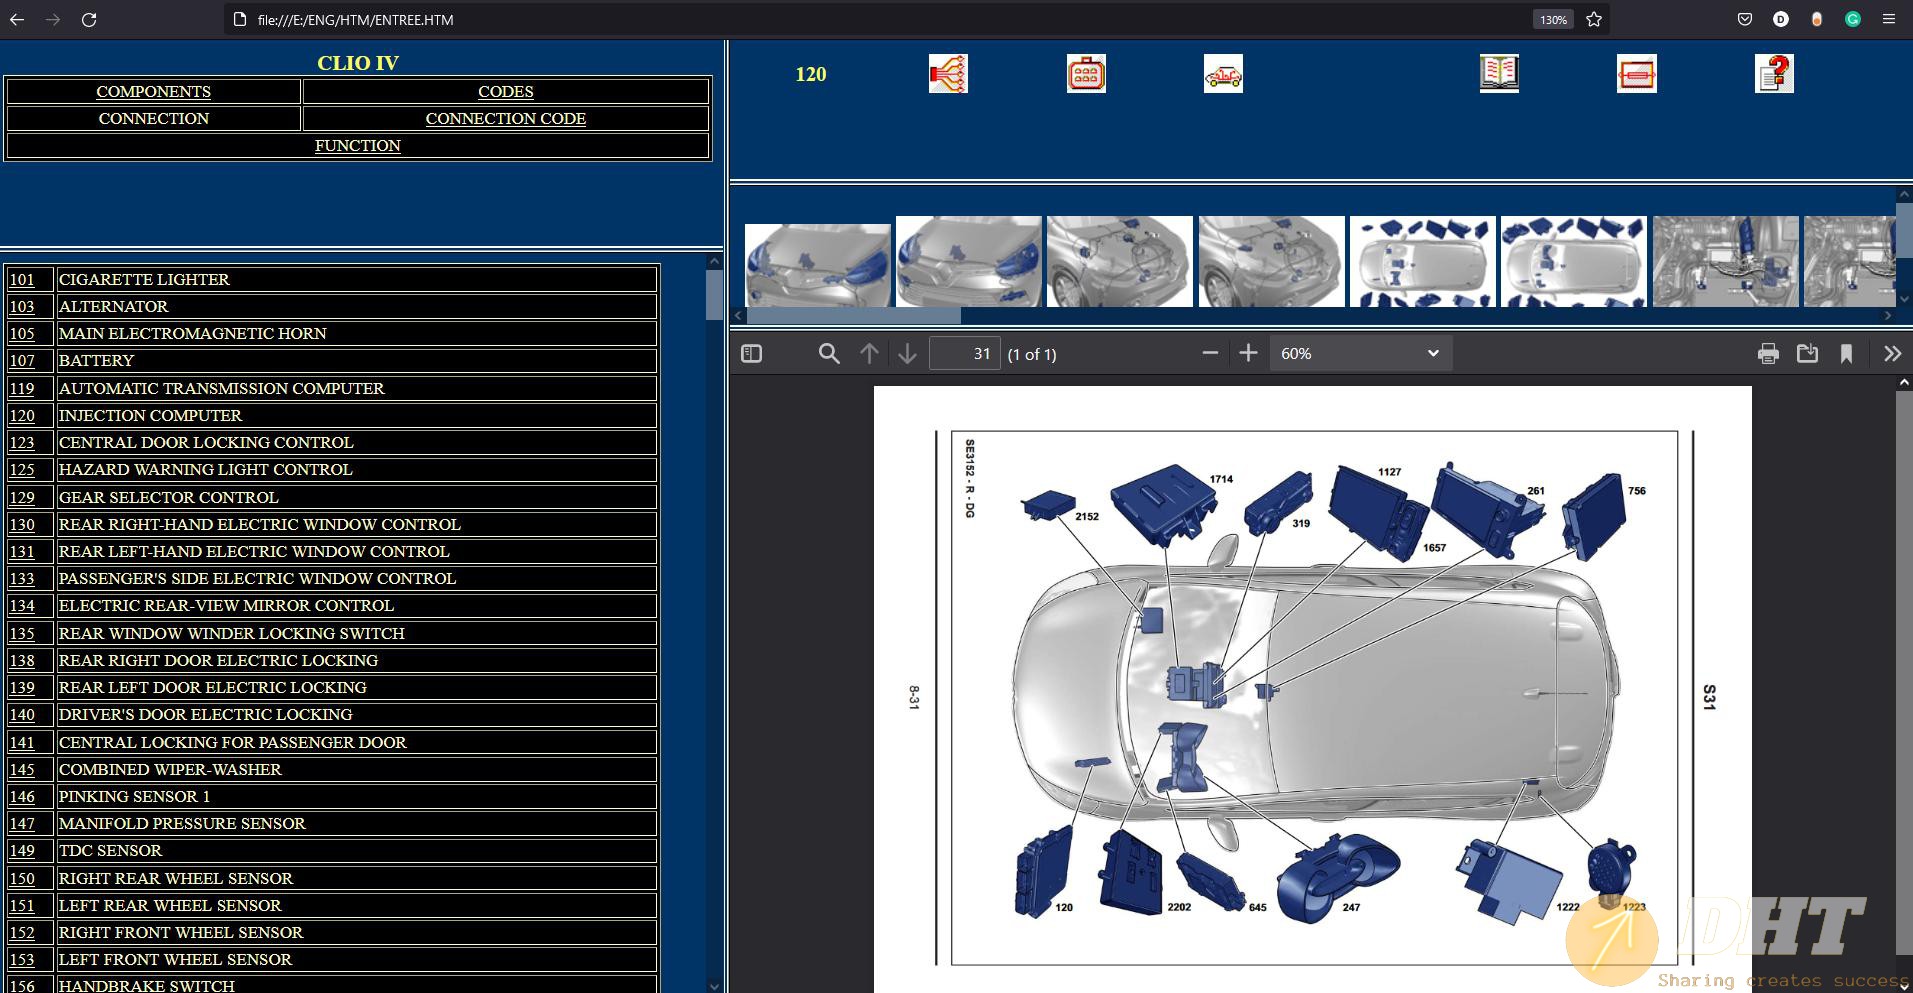
Task: Open the orange extension icon in browser toolbar
Action: [x=1817, y=19]
